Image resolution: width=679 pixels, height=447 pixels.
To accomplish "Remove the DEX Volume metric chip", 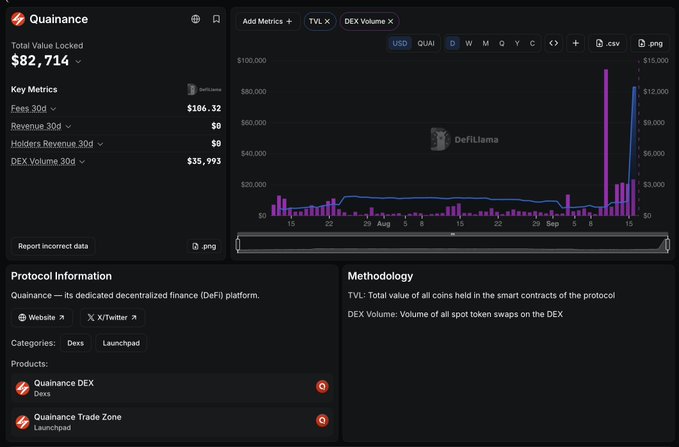I will (391, 21).
